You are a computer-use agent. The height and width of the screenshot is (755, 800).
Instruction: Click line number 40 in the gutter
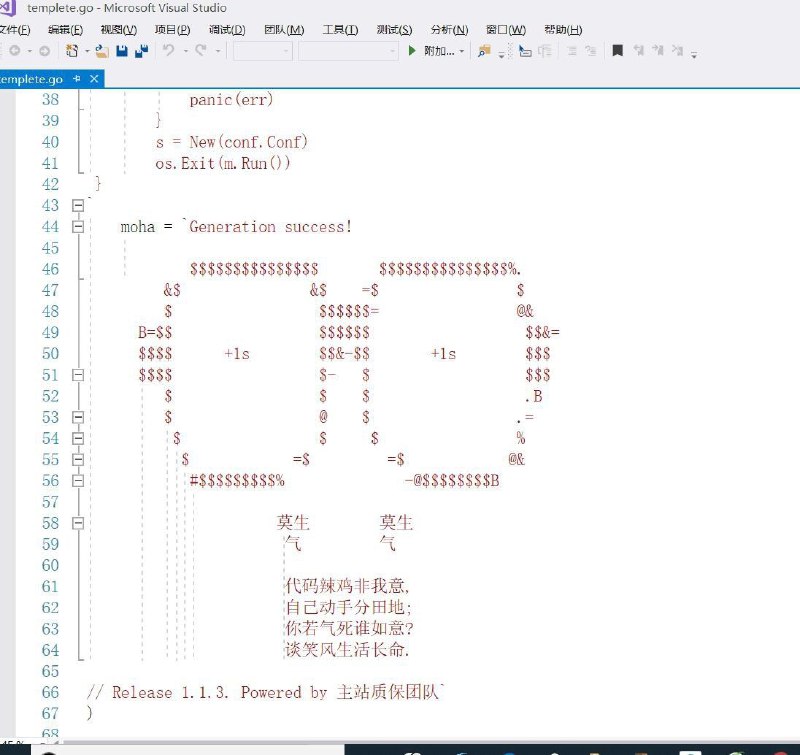pos(50,142)
